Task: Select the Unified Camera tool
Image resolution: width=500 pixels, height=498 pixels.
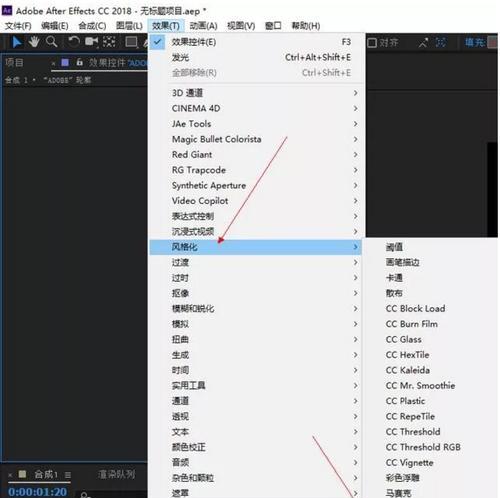Action: click(x=91, y=42)
